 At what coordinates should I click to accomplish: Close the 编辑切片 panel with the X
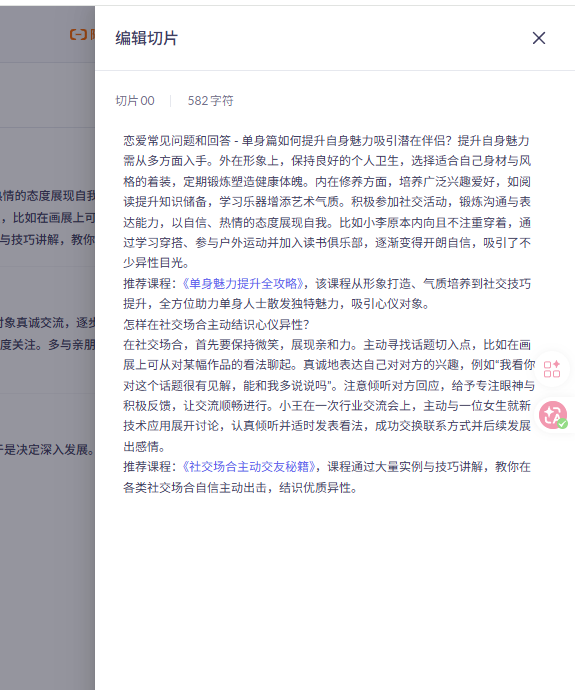(x=539, y=38)
